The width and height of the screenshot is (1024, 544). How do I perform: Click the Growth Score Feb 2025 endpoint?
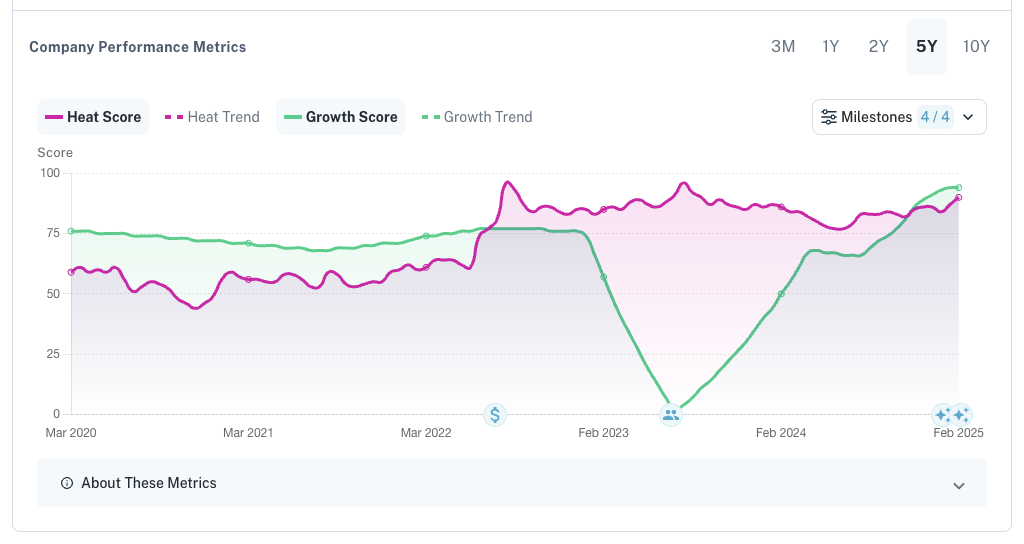pos(959,187)
